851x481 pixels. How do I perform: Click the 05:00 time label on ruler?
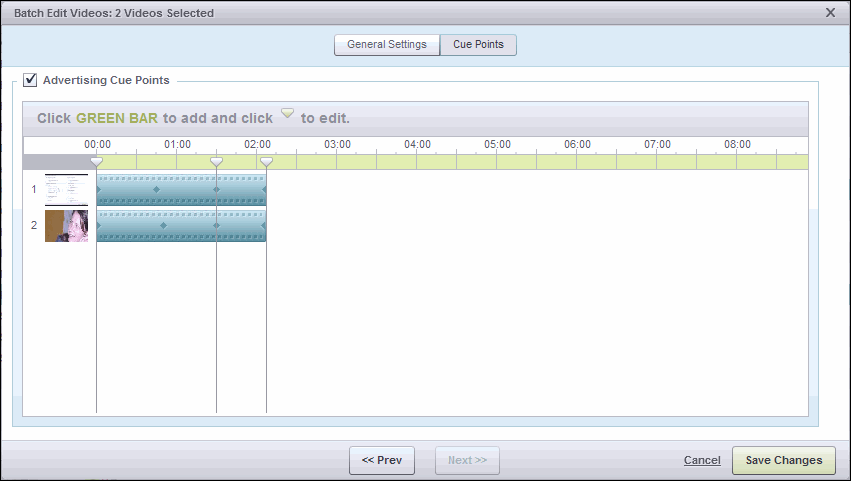pos(497,144)
